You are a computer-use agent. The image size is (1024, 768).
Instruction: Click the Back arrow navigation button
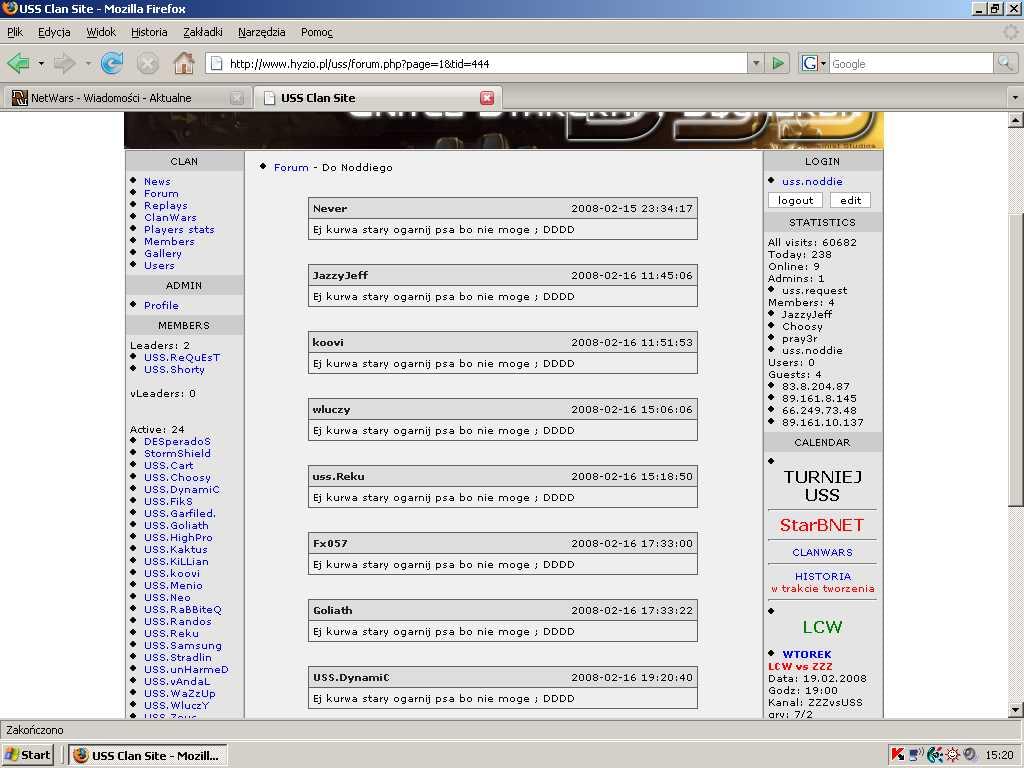[x=18, y=64]
